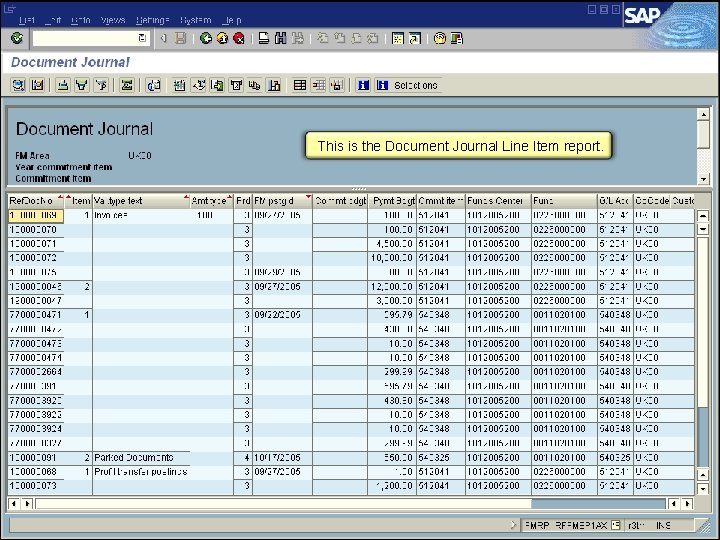Click the 12,000.00 payment budget amount
Image resolution: width=720 pixels, height=540 pixels.
tap(392, 287)
